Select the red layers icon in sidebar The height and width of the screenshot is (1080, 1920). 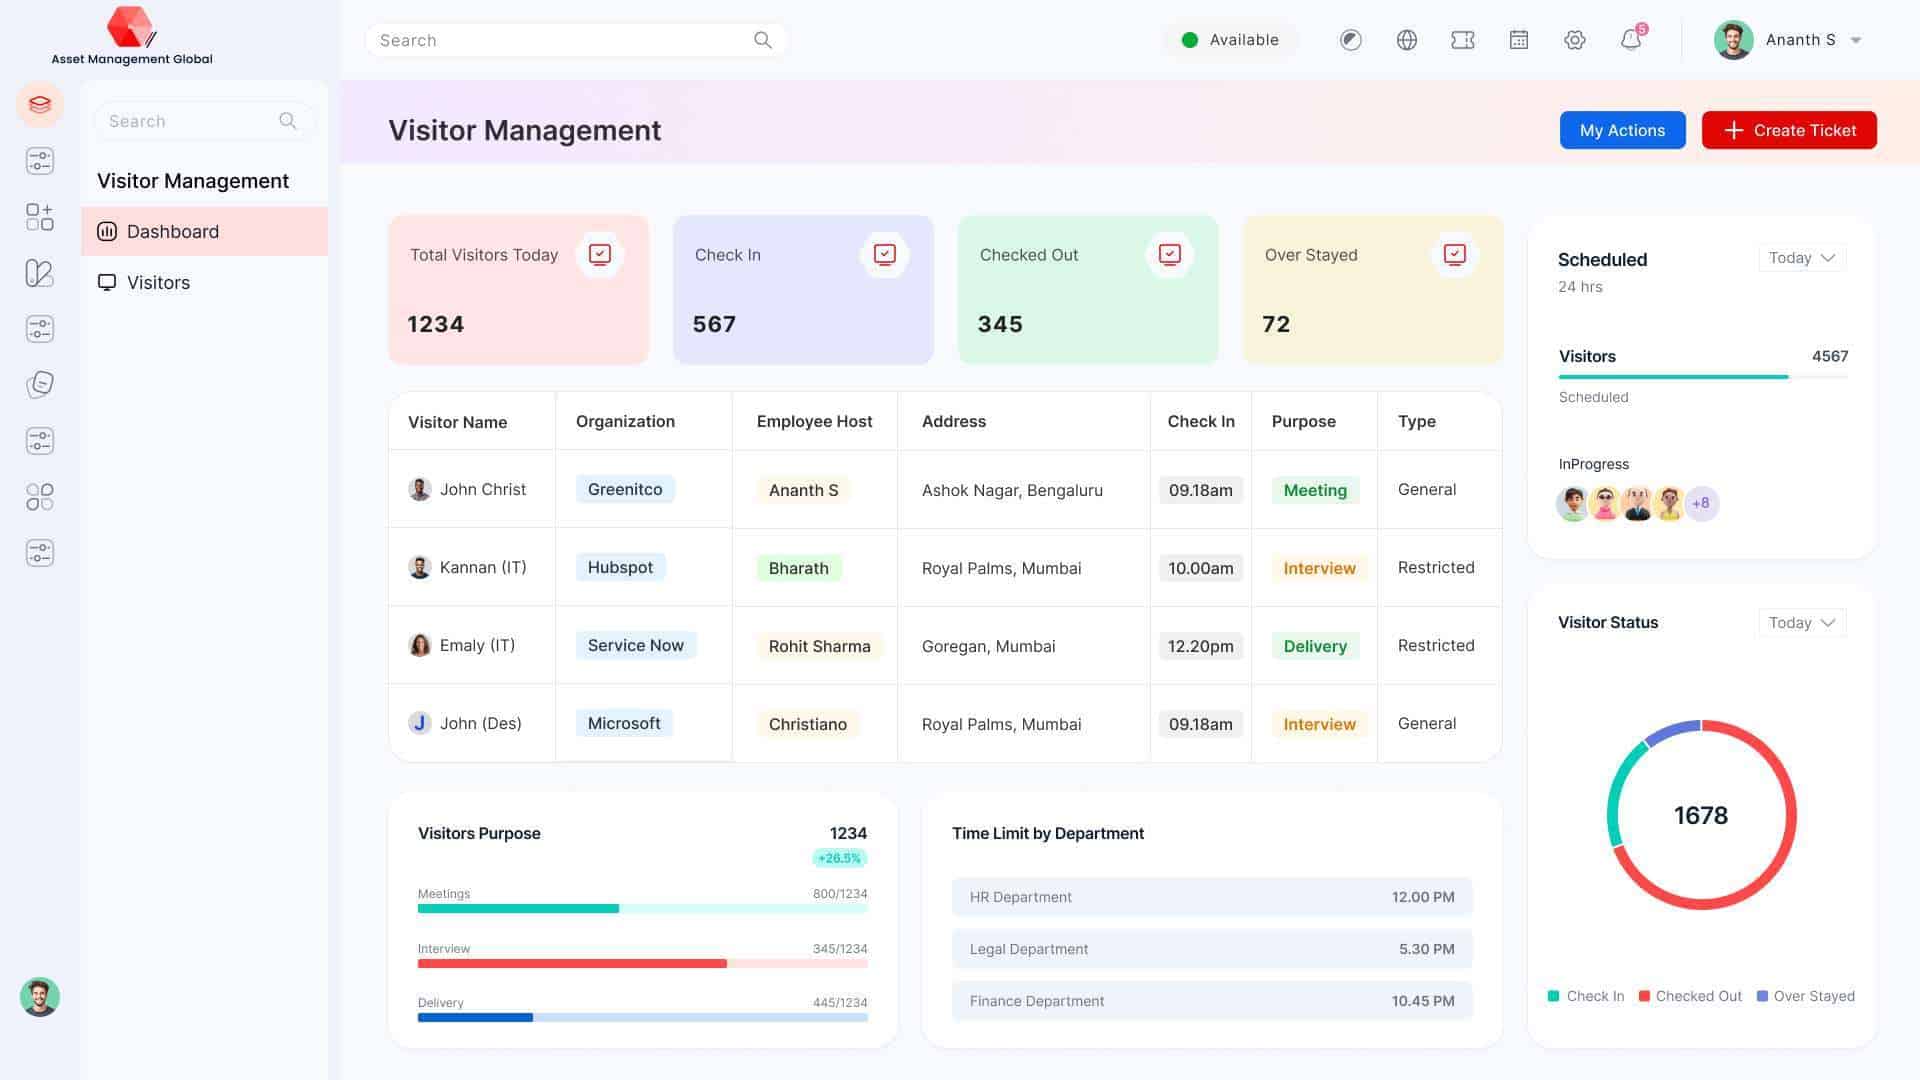coord(40,104)
